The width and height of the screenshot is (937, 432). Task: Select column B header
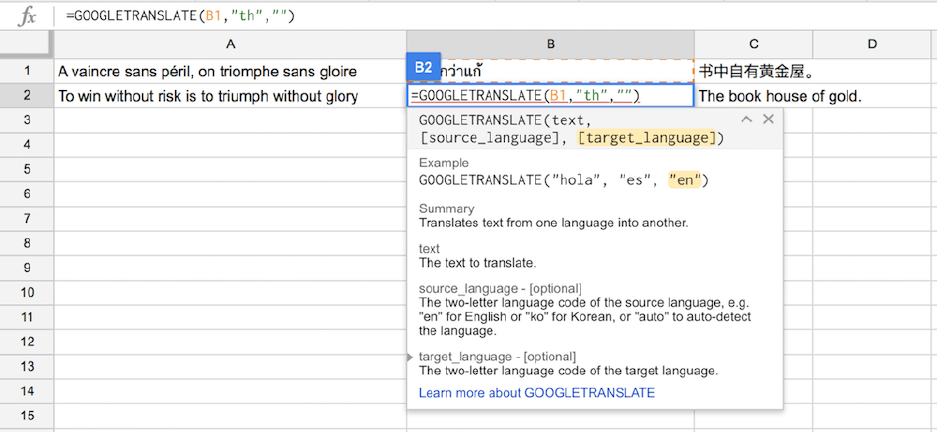pos(550,44)
